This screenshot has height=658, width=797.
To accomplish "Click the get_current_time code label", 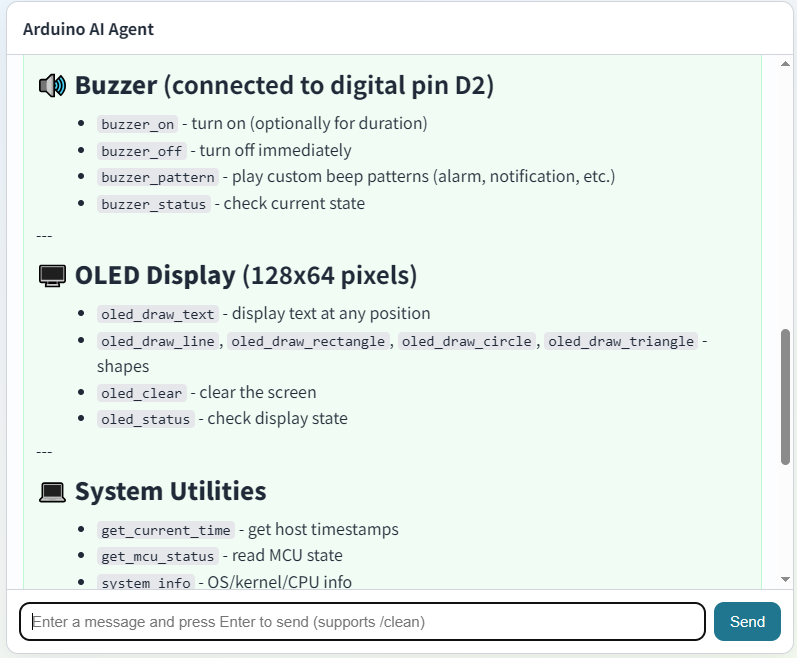I will [166, 530].
